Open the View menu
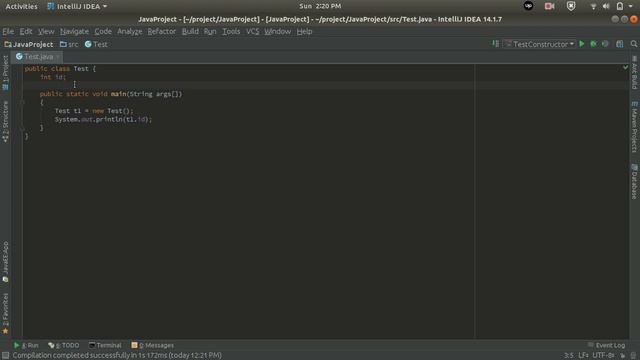640x360 pixels. (46, 31)
